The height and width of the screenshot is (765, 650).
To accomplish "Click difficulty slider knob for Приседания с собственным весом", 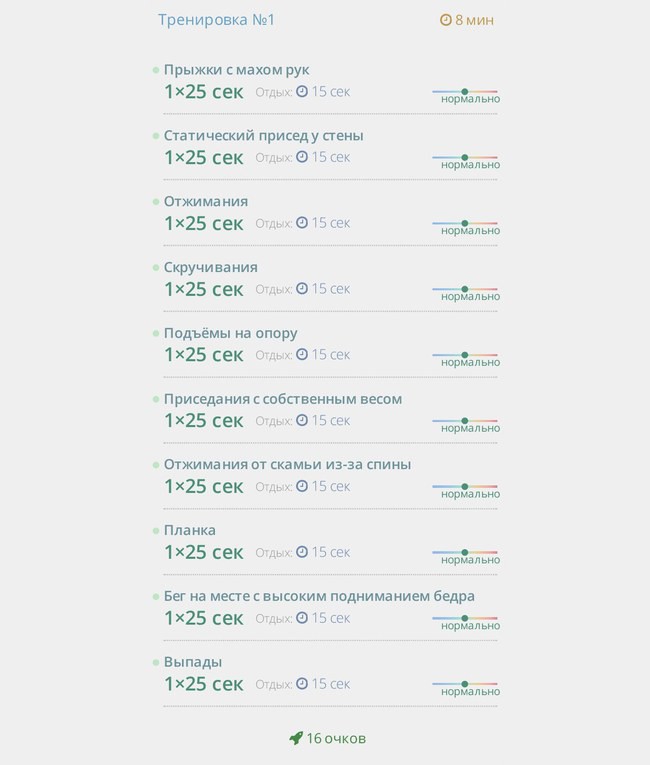I will [x=465, y=421].
